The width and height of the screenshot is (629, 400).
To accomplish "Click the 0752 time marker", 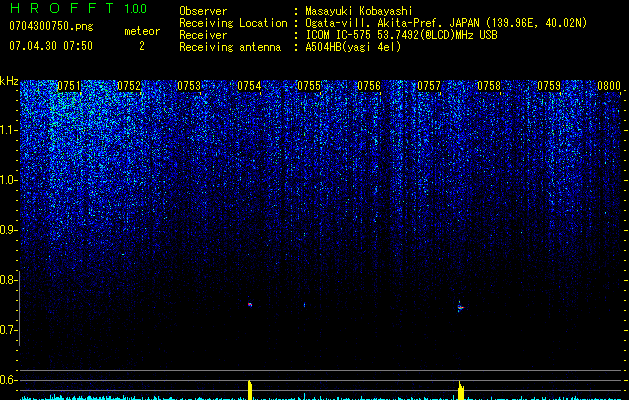I will click(129, 86).
